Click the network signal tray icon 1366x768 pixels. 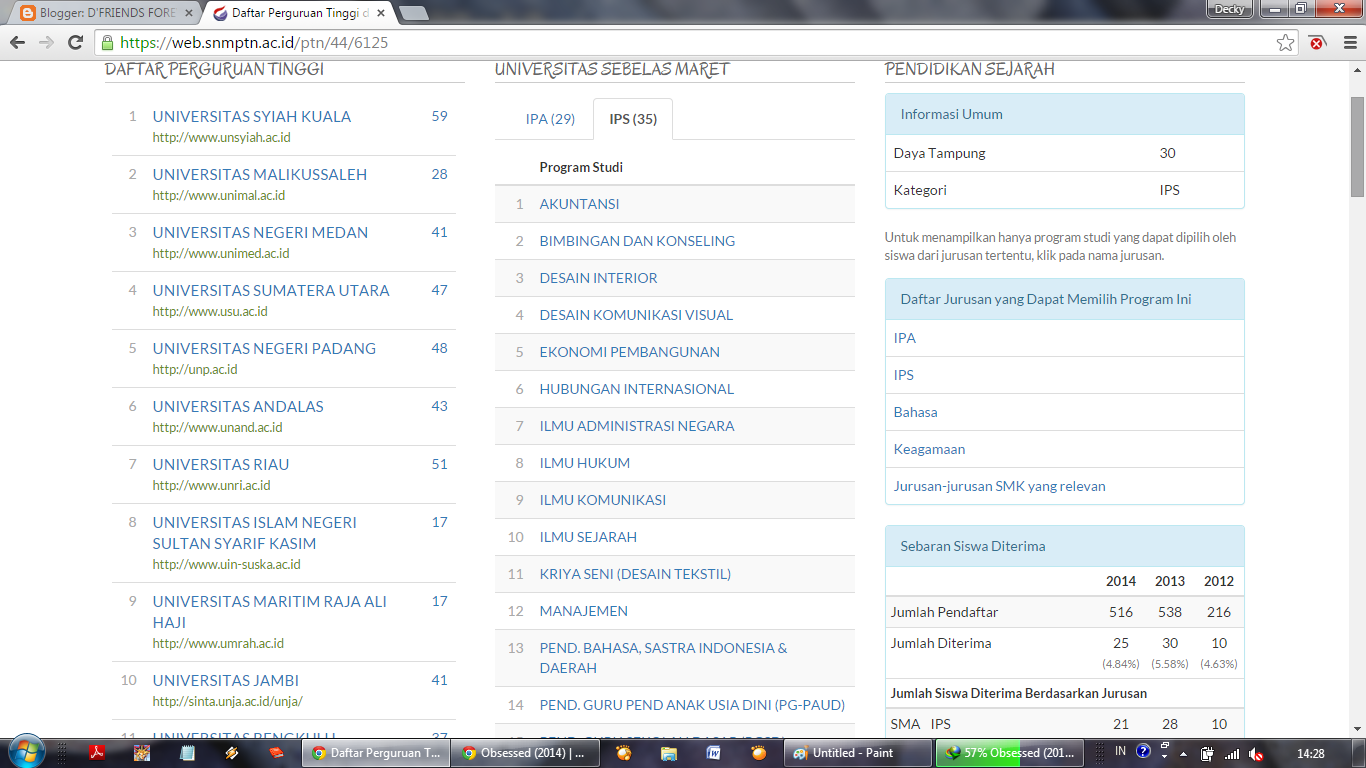coord(1232,754)
